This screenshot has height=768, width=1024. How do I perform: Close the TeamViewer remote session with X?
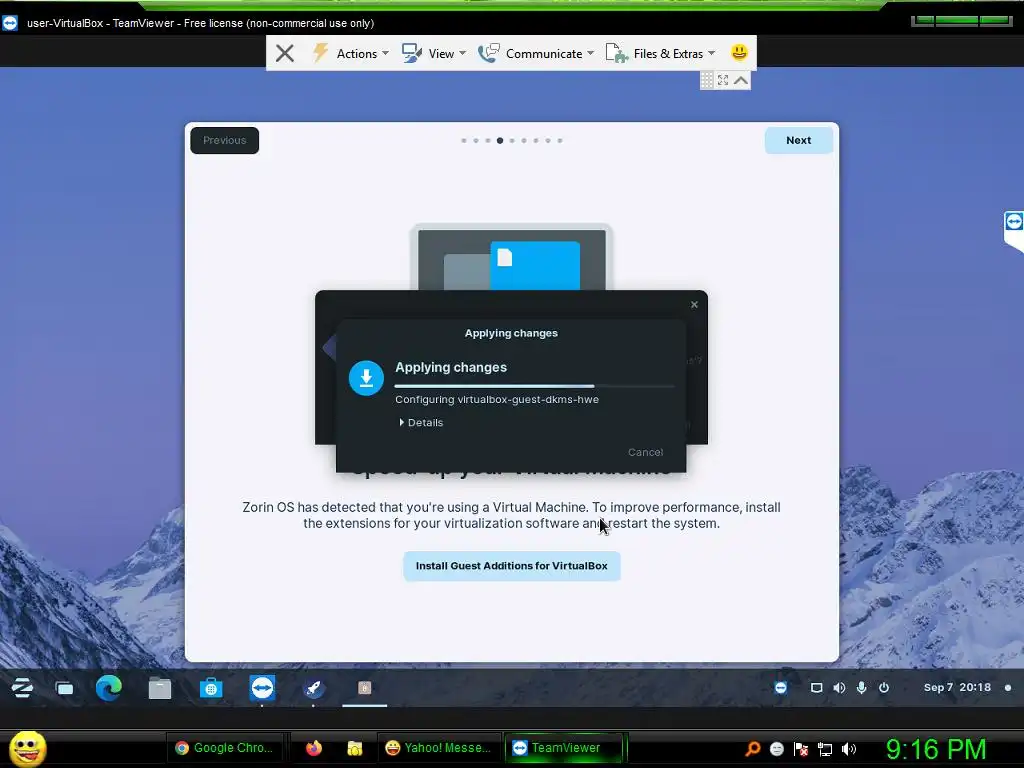[x=285, y=53]
